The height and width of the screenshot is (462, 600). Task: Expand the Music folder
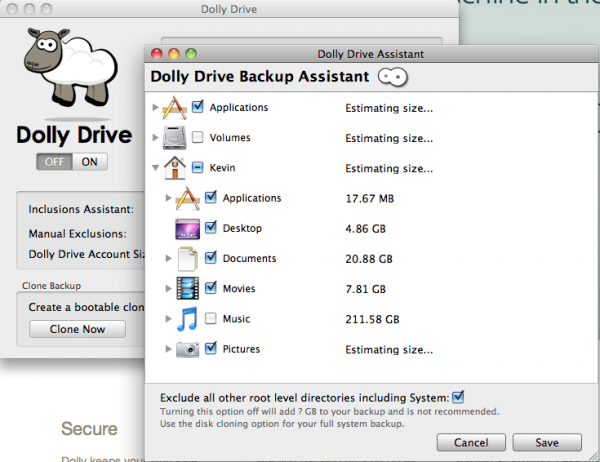coord(168,318)
